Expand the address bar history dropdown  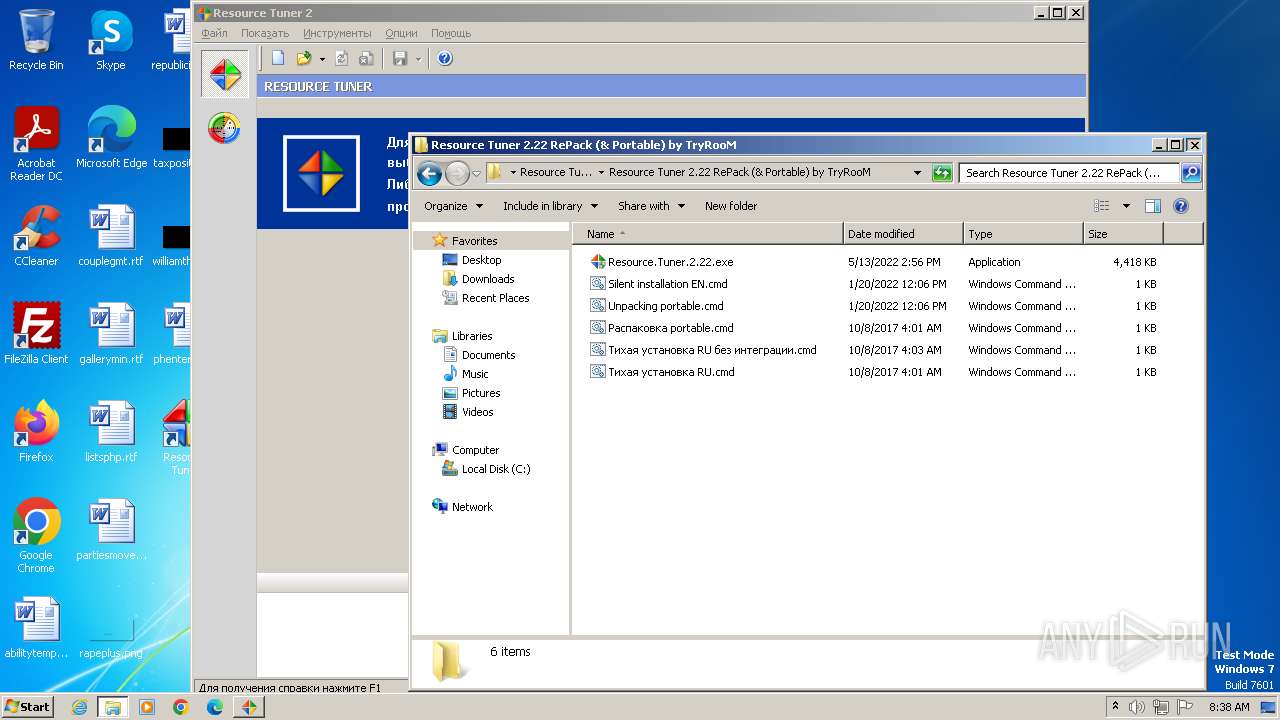[x=917, y=173]
